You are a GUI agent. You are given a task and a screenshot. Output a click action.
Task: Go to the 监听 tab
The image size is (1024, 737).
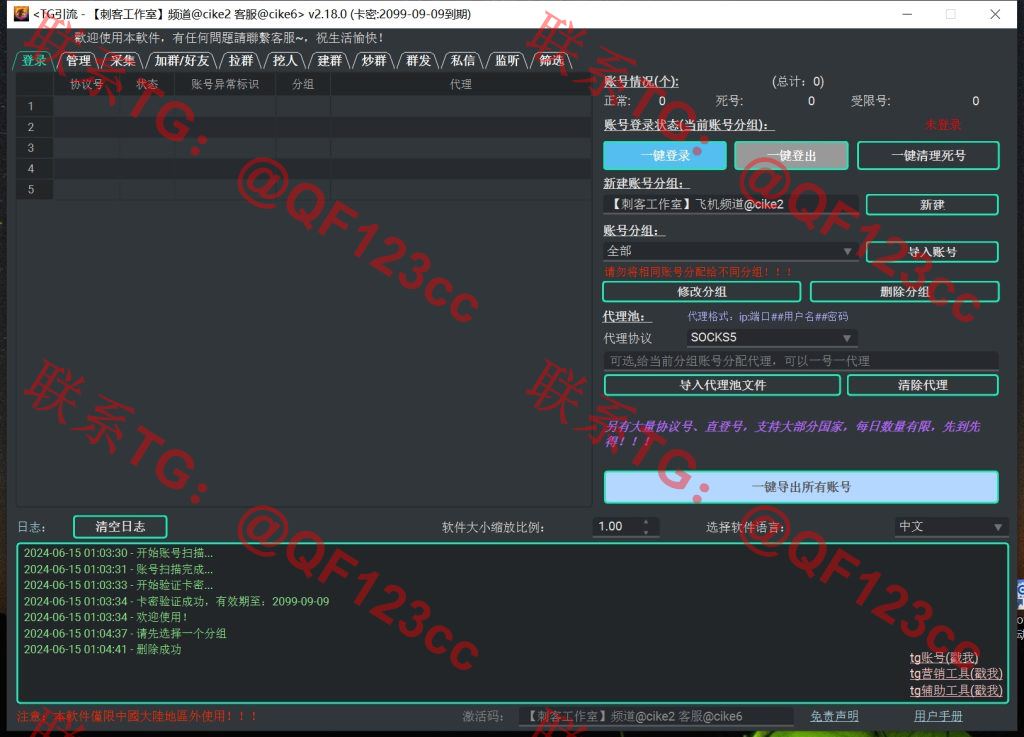507,61
